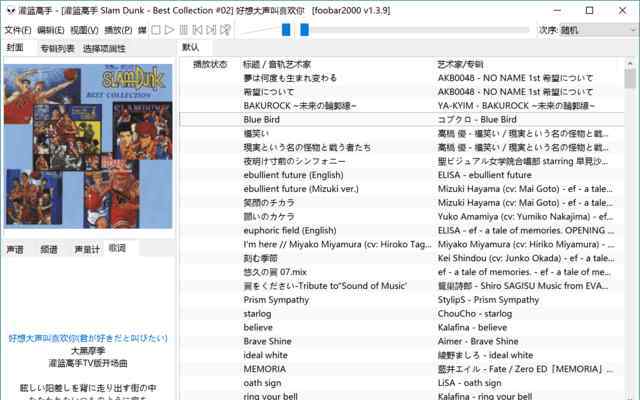
Task: Click artist cell ChouCho - starlog
Action: point(475,314)
